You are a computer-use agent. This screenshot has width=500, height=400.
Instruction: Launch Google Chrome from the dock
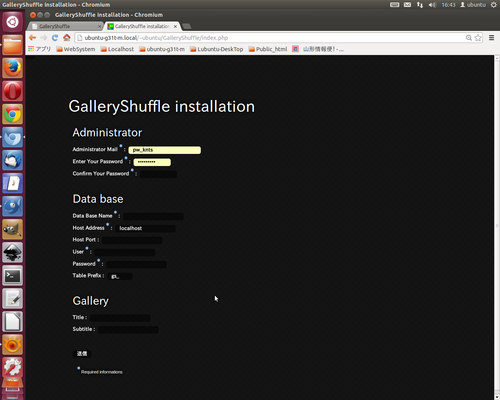(13, 114)
